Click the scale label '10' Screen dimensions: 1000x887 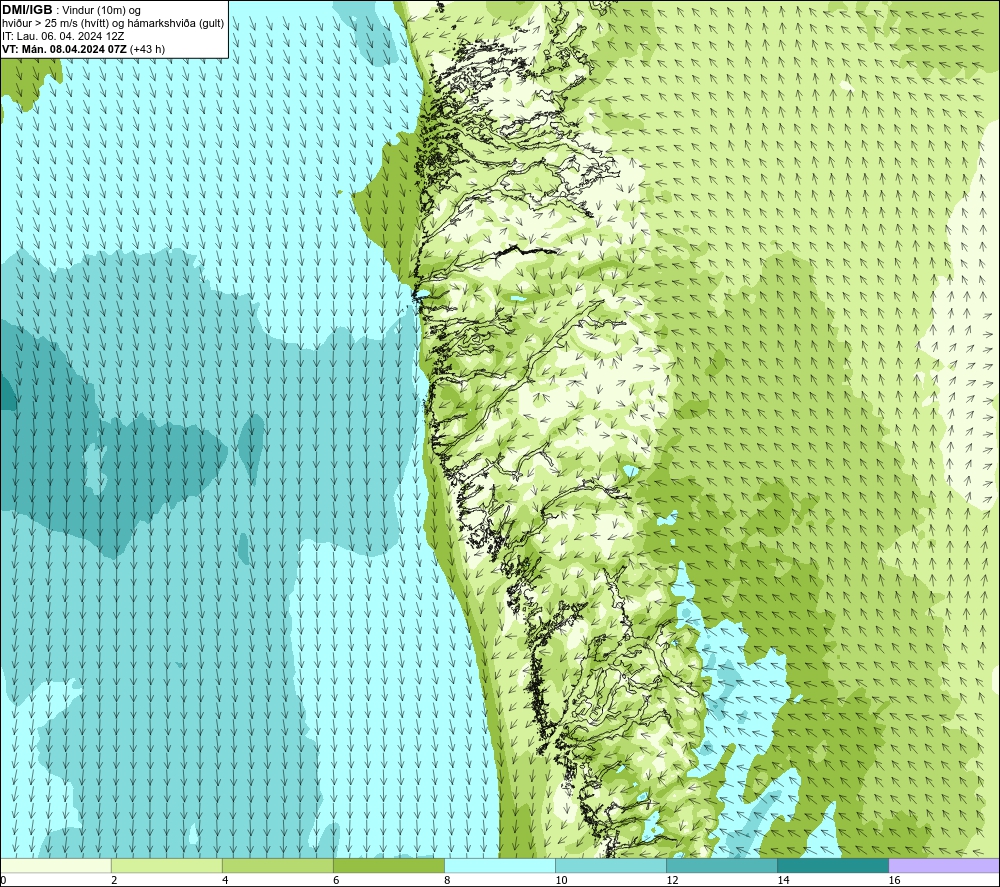(561, 880)
